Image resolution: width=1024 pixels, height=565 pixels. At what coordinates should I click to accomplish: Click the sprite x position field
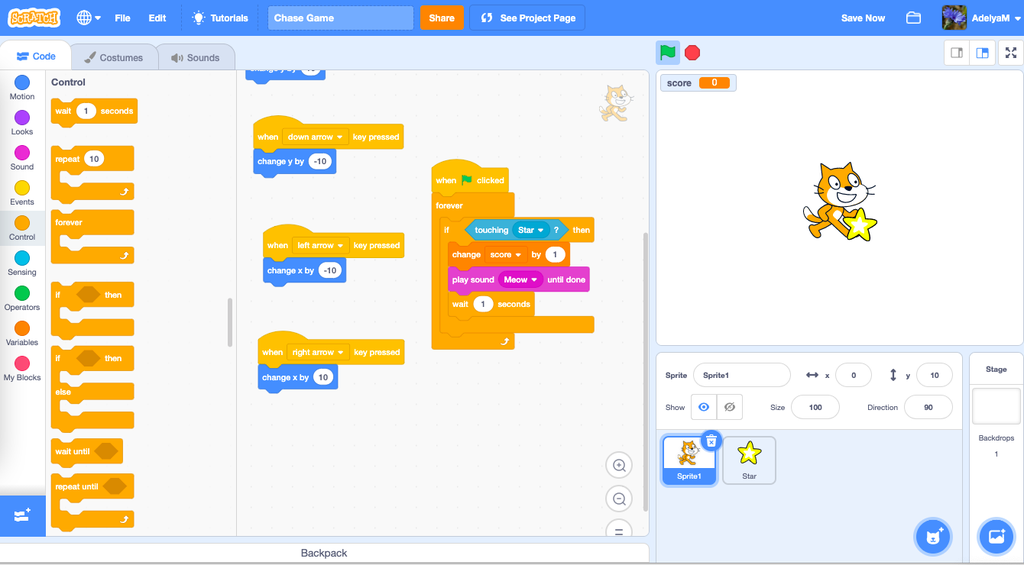[x=853, y=375]
